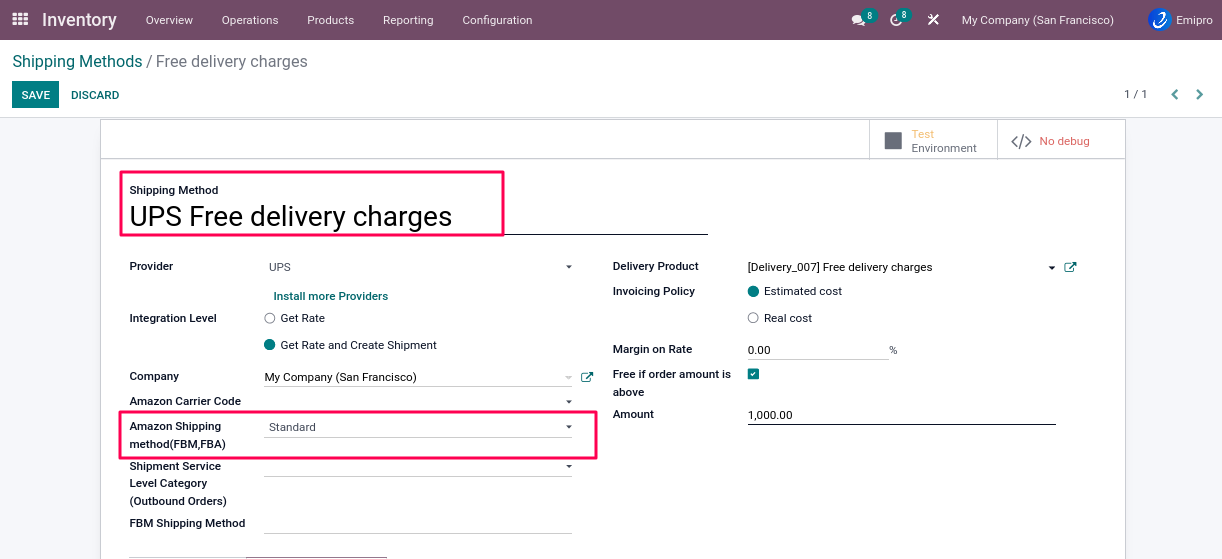Go to previous record arrow

1175,95
